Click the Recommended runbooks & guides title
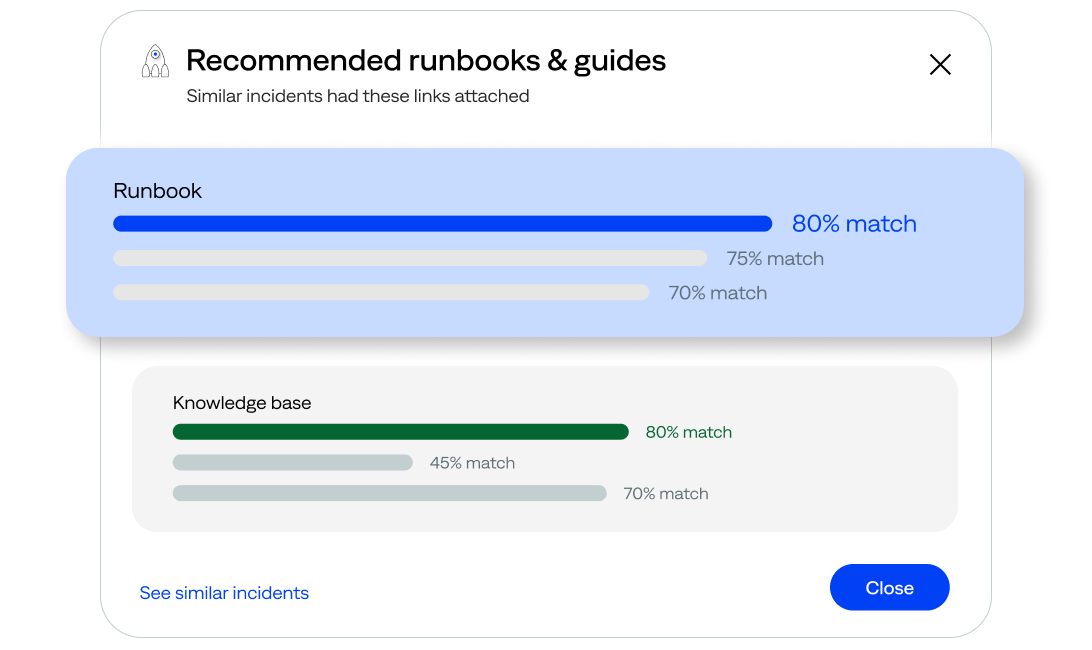 [x=426, y=60]
